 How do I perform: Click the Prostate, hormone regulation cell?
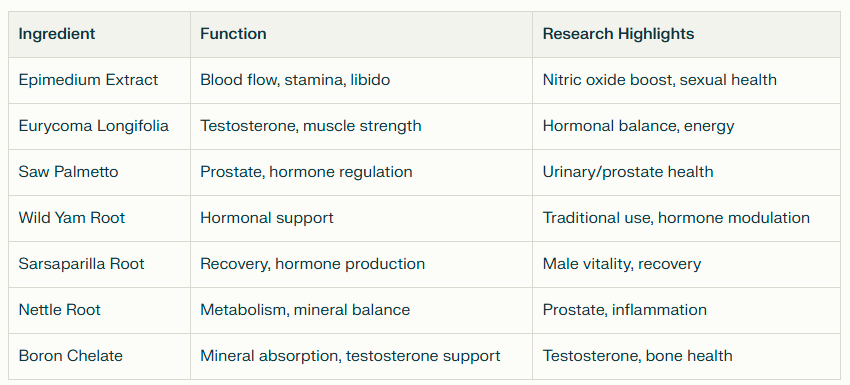361,172
